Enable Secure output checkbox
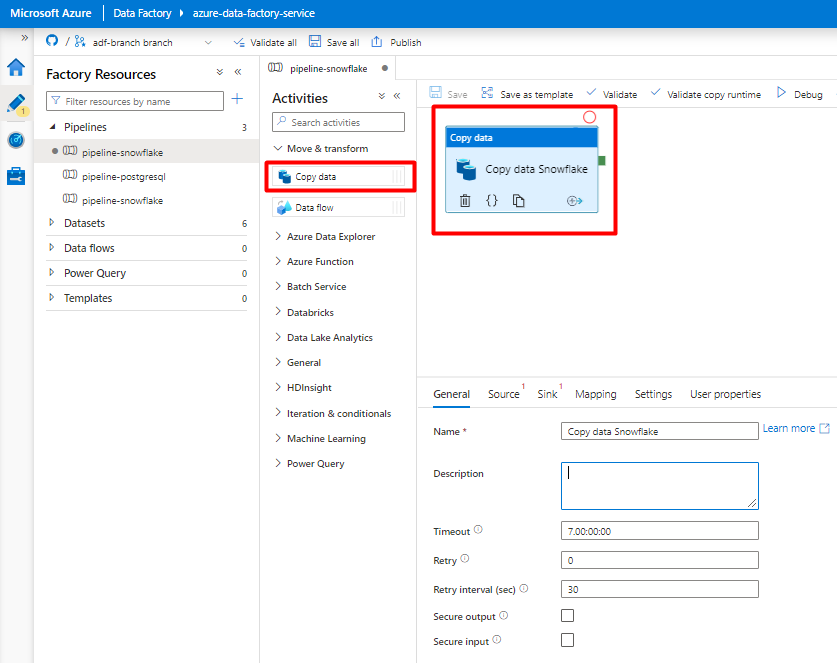The height and width of the screenshot is (663, 837). [x=567, y=615]
